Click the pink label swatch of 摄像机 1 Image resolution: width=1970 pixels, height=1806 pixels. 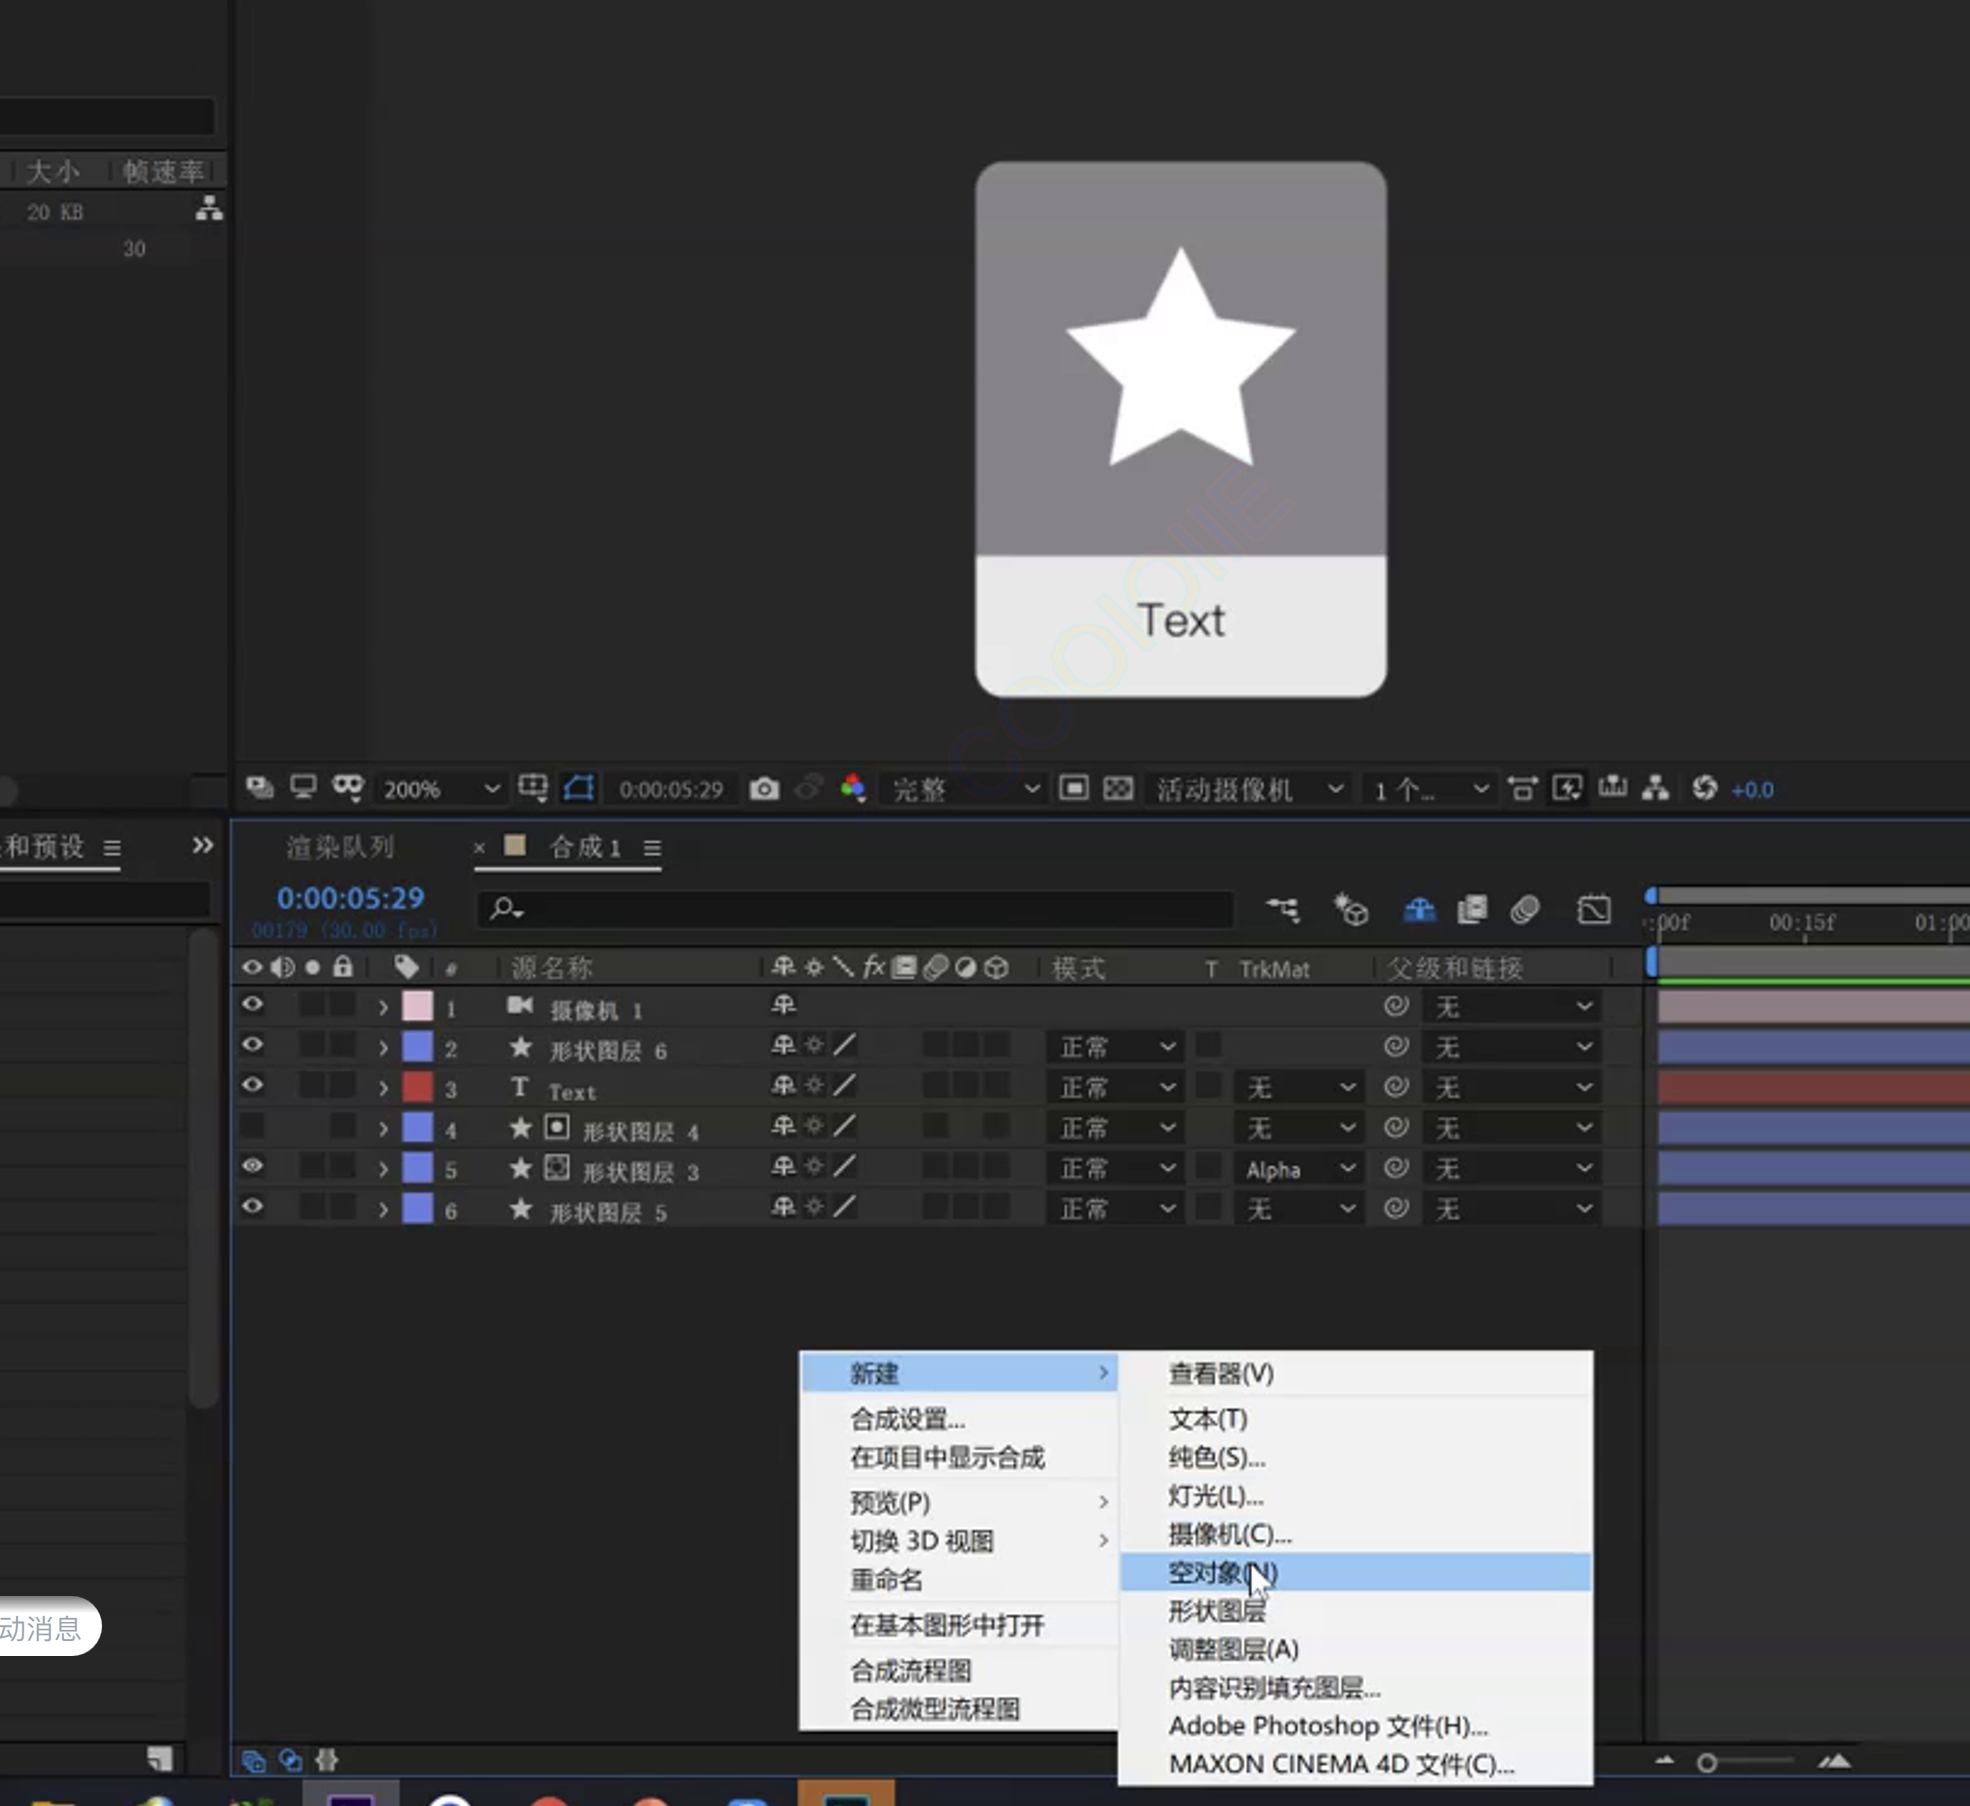pos(417,1006)
